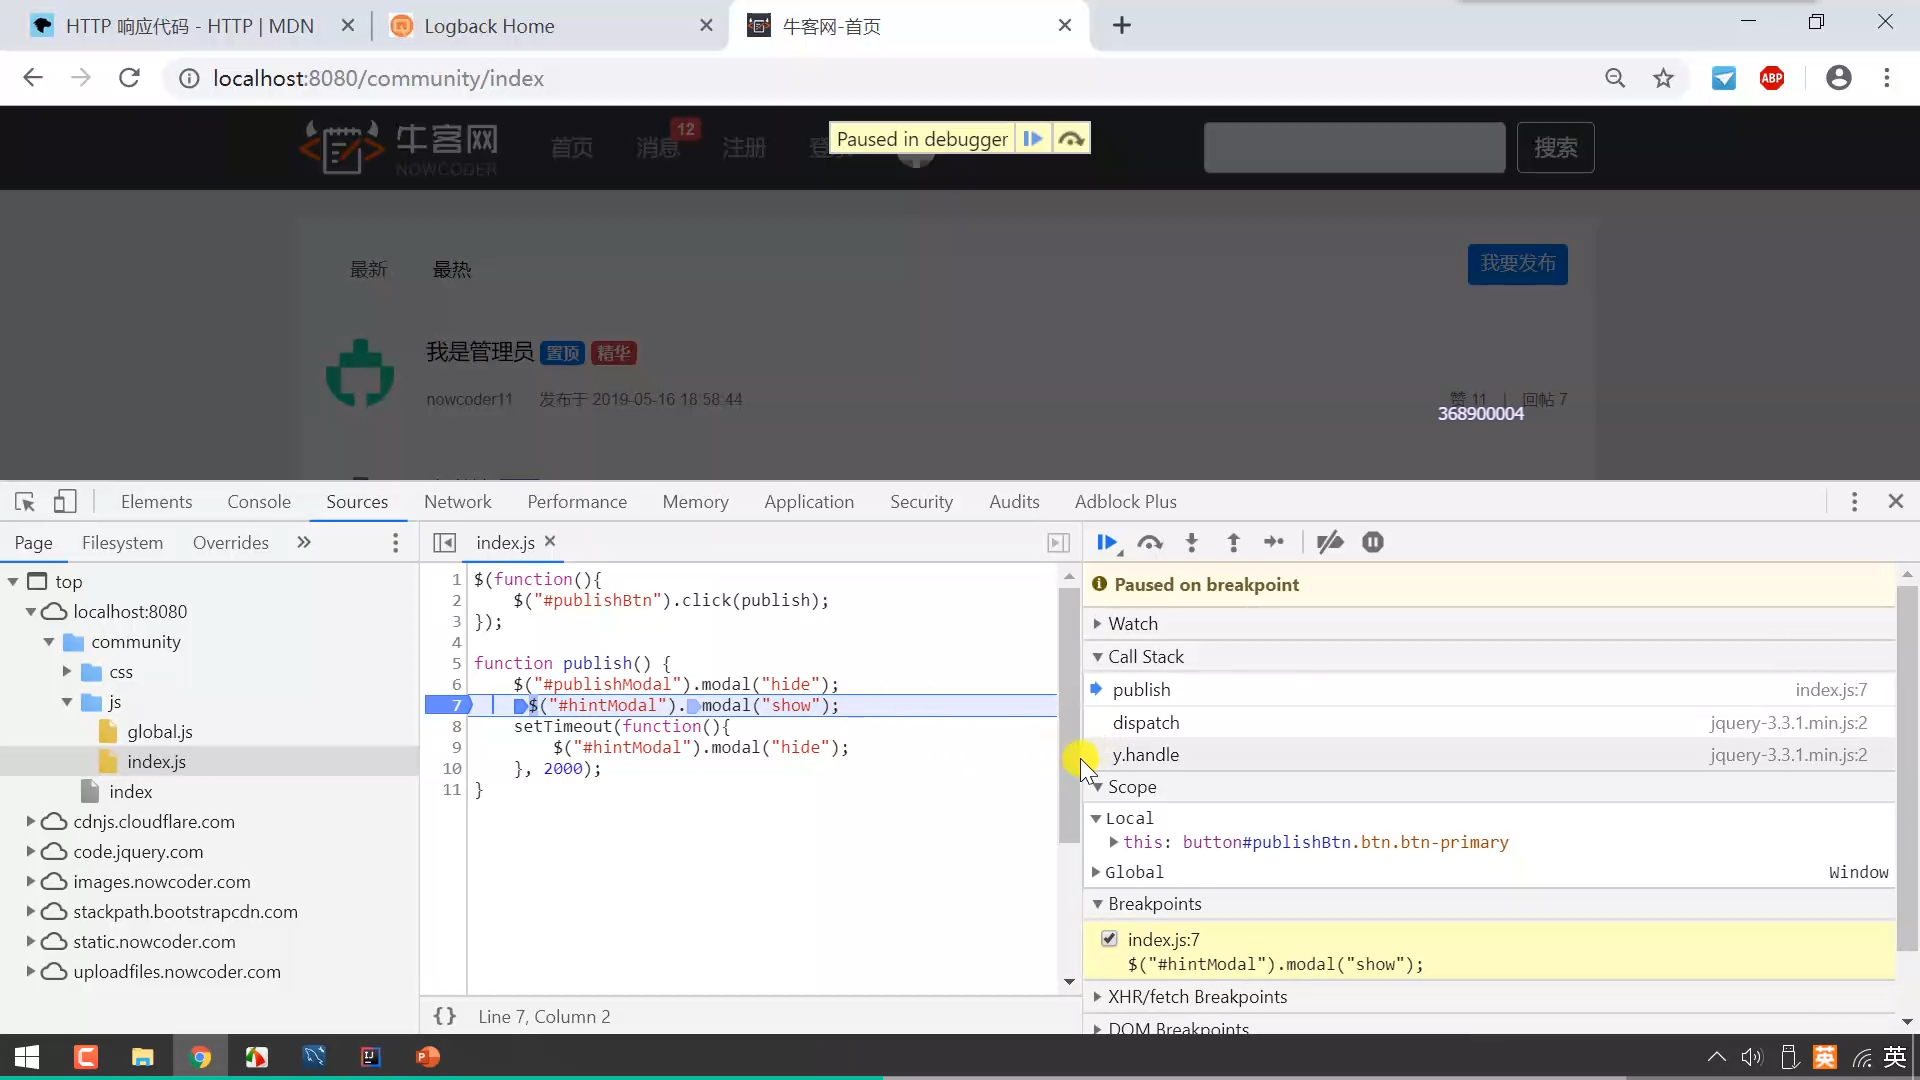Image resolution: width=1920 pixels, height=1080 pixels.
Task: Open the Console tab
Action: click(258, 501)
